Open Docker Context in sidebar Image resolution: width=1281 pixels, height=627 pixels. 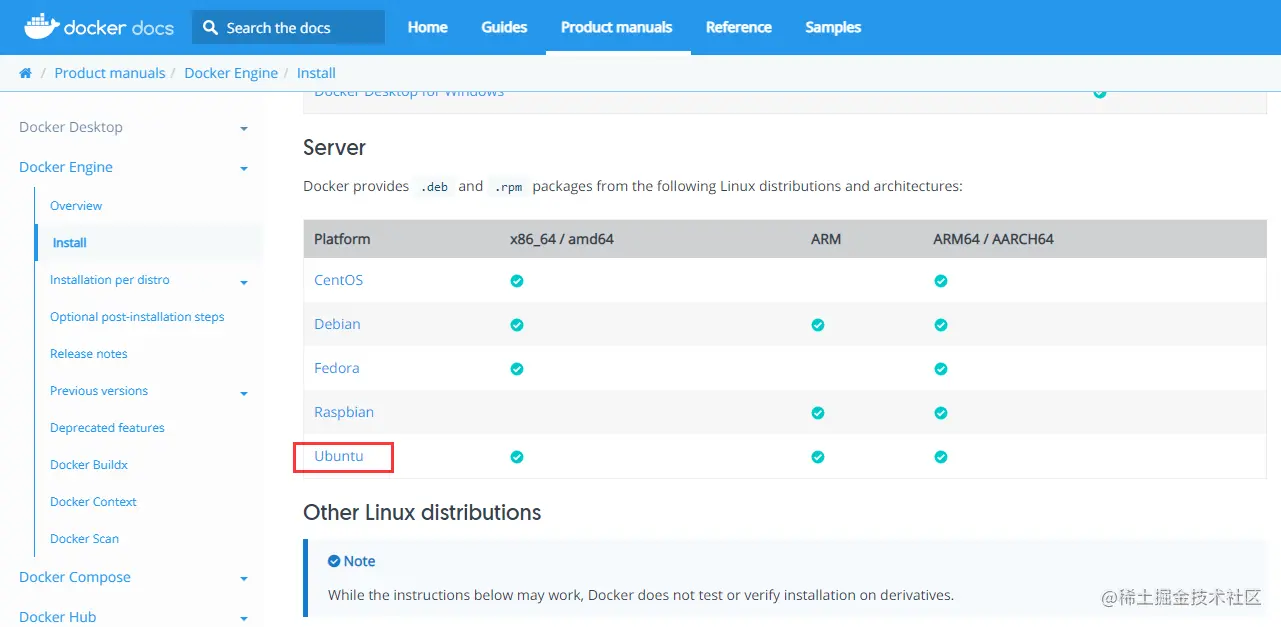coord(93,502)
